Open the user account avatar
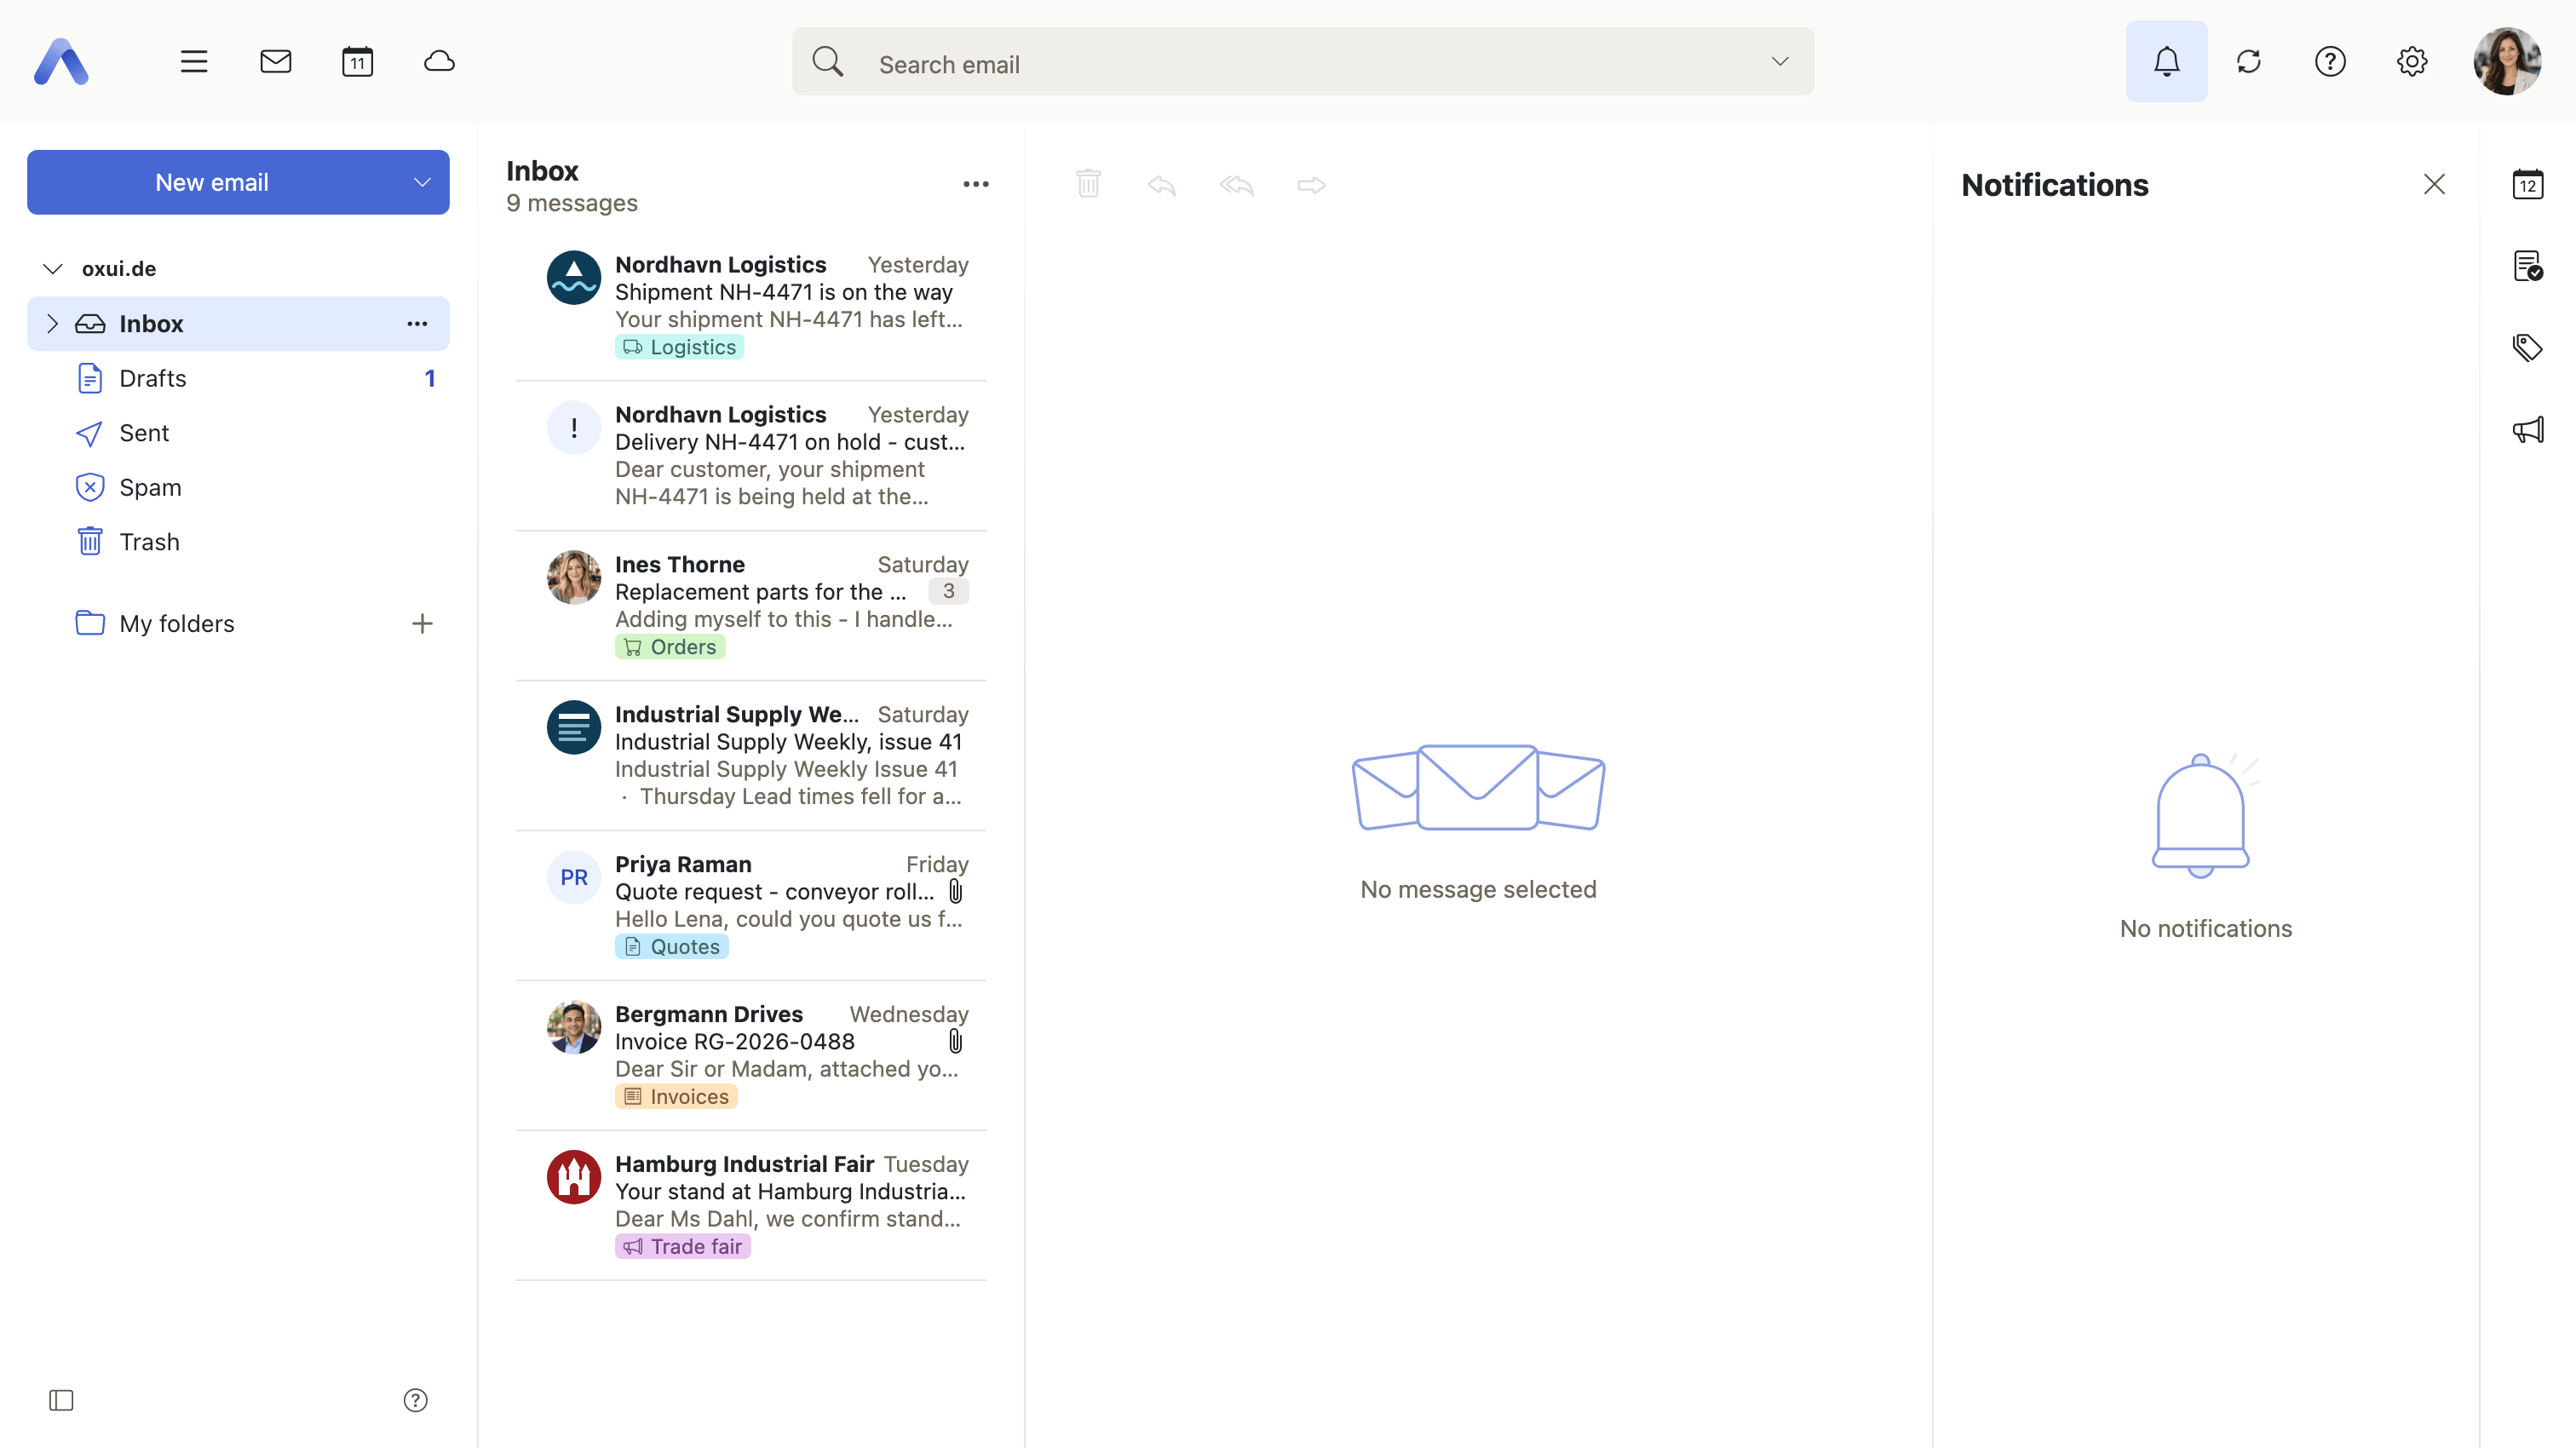This screenshot has height=1448, width=2576. click(x=2507, y=62)
